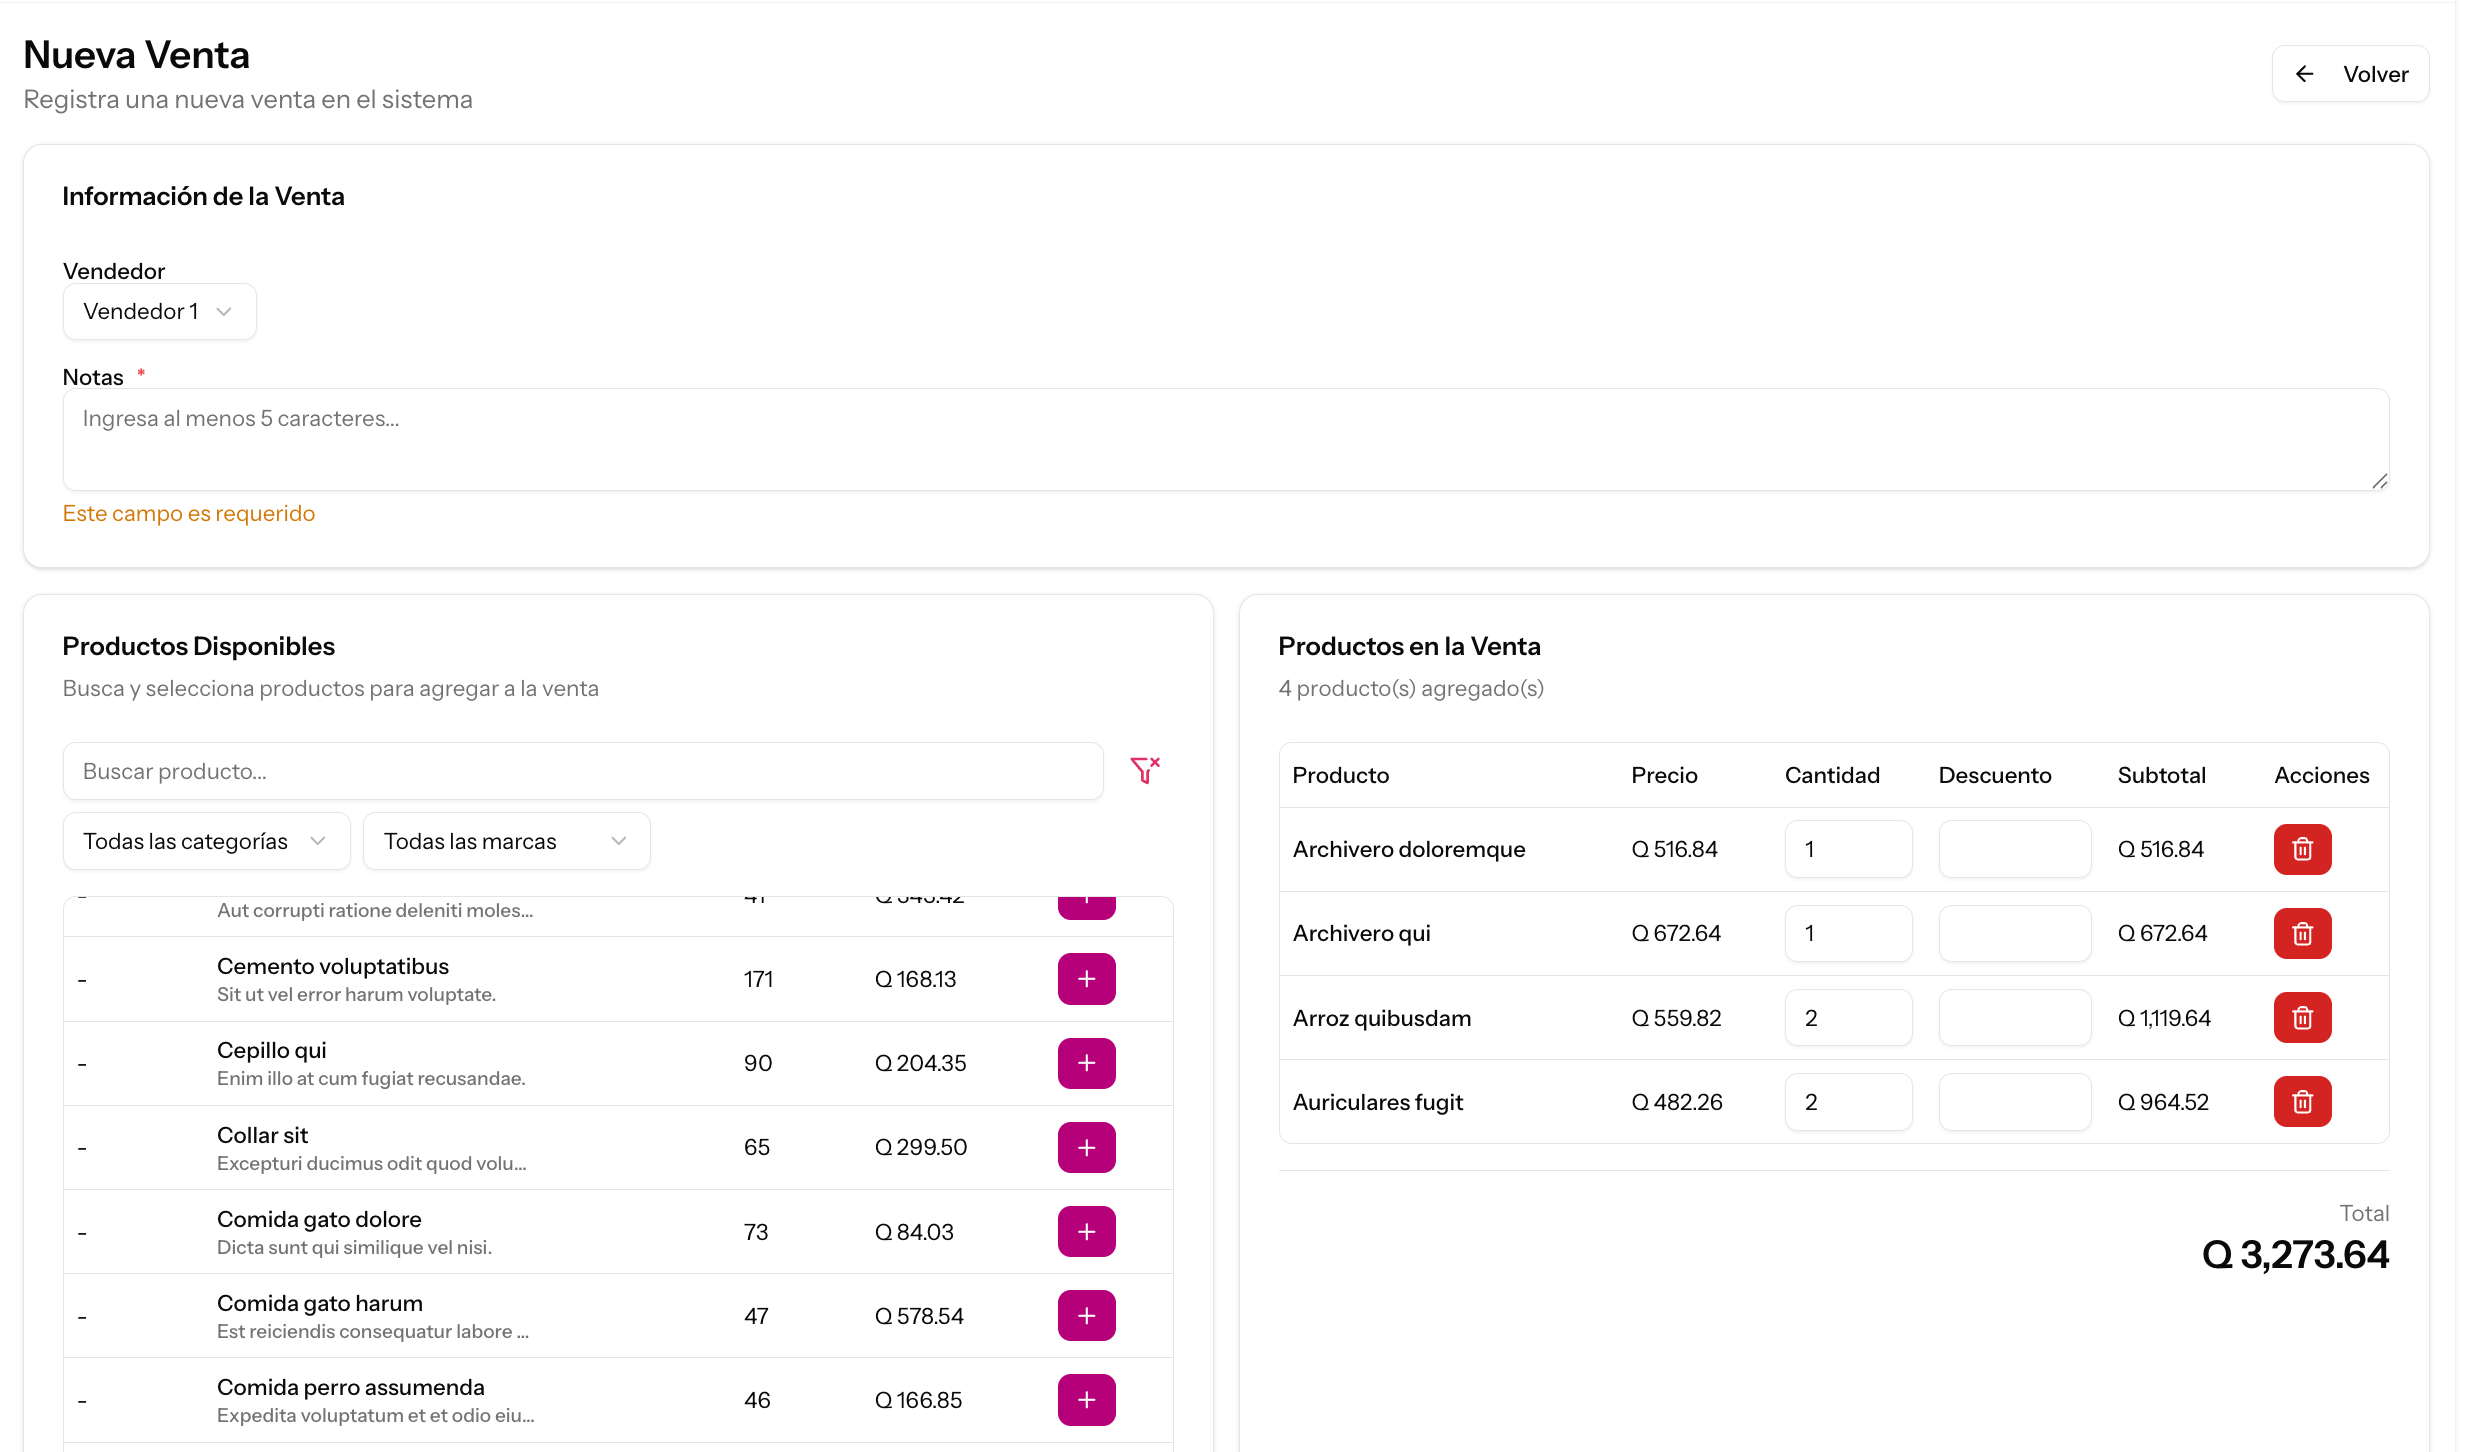Add Cepillo qui to the sale

[x=1086, y=1063]
